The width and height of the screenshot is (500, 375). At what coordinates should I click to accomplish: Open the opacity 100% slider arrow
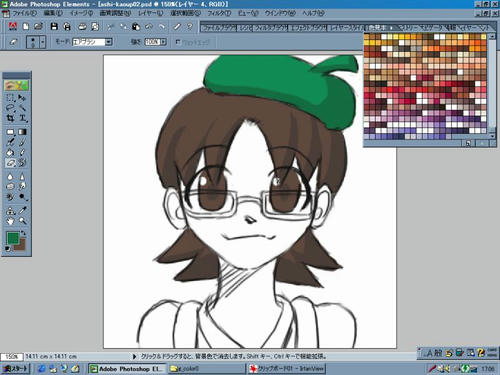click(163, 42)
